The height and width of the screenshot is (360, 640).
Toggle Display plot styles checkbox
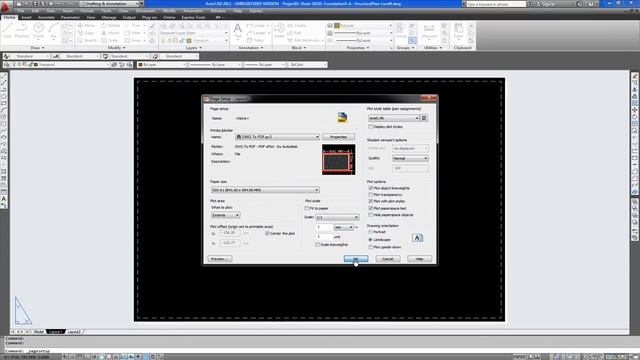(x=371, y=127)
